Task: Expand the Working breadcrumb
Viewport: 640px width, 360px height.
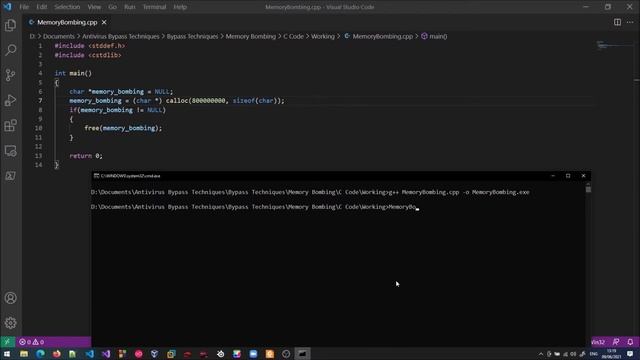Action: click(x=323, y=36)
